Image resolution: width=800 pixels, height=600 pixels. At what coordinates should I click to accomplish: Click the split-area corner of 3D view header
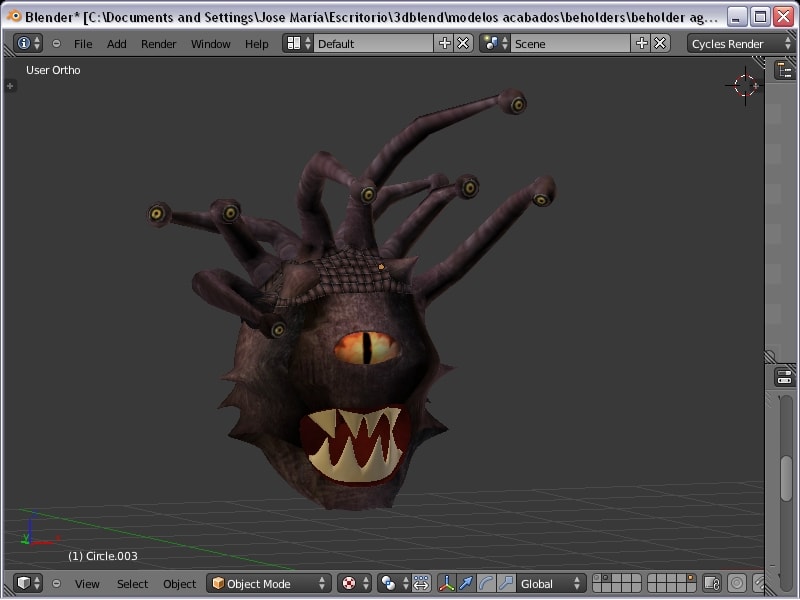coord(8,592)
